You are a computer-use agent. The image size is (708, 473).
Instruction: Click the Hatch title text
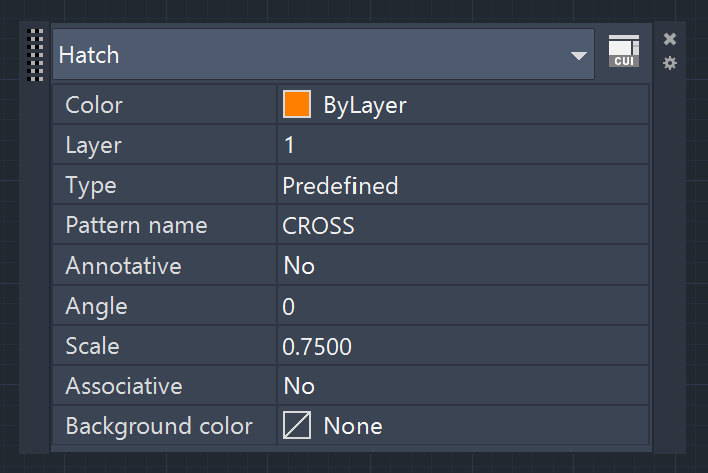click(89, 55)
